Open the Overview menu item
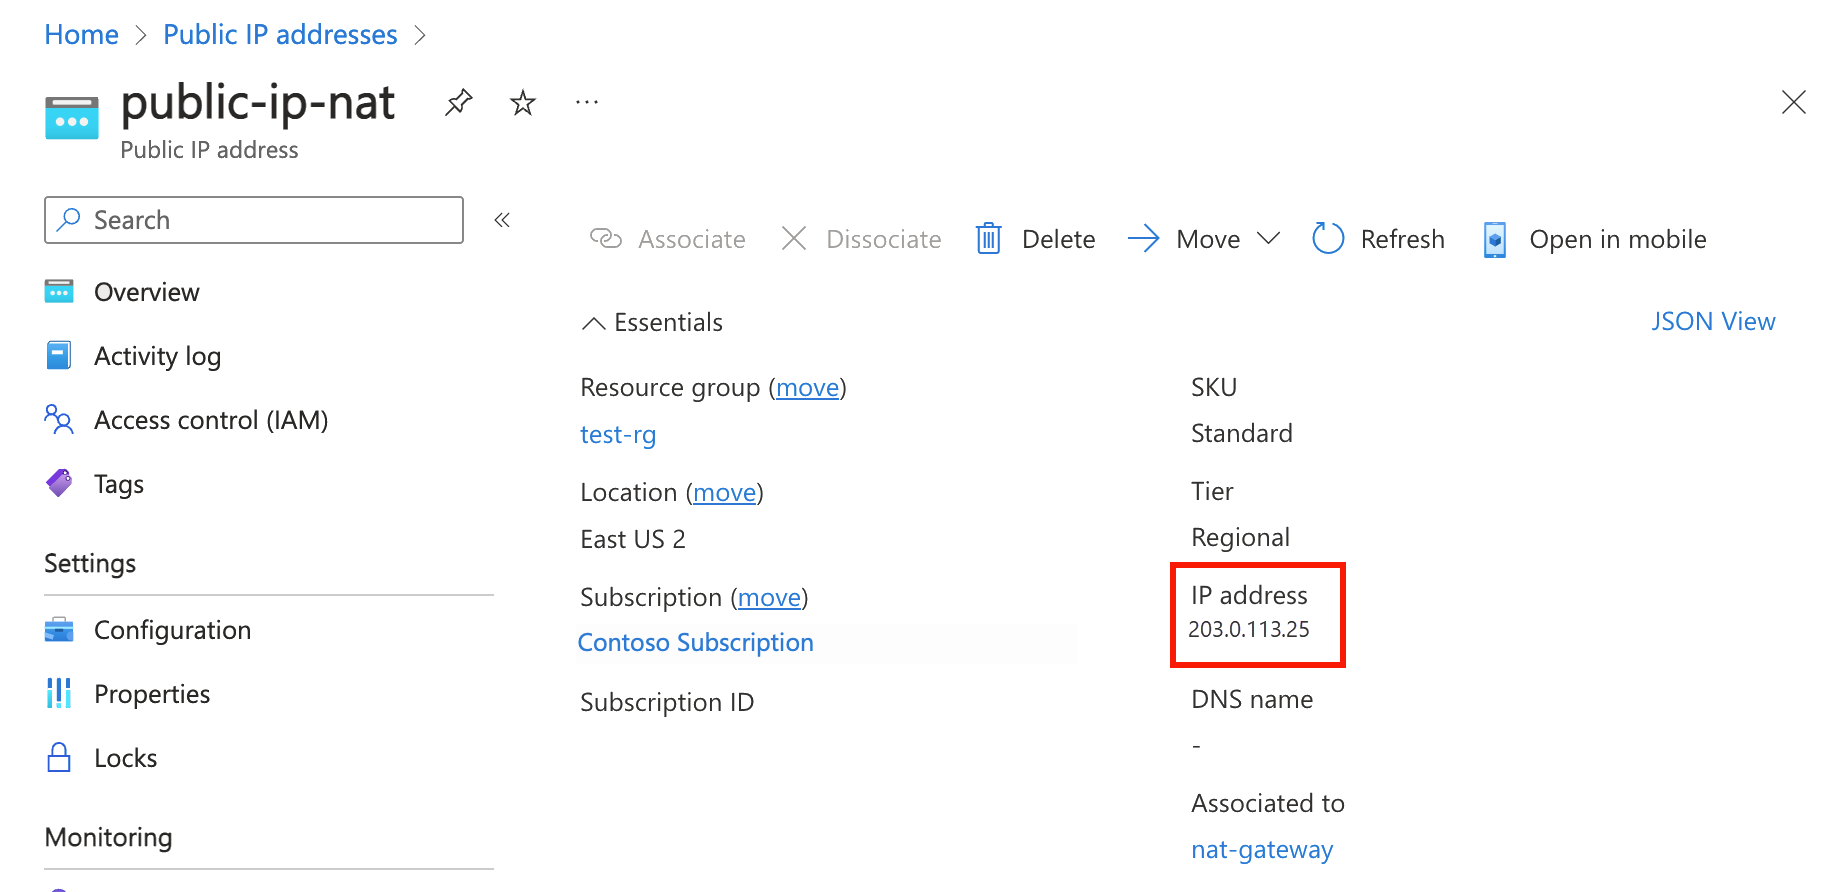 coord(147,292)
